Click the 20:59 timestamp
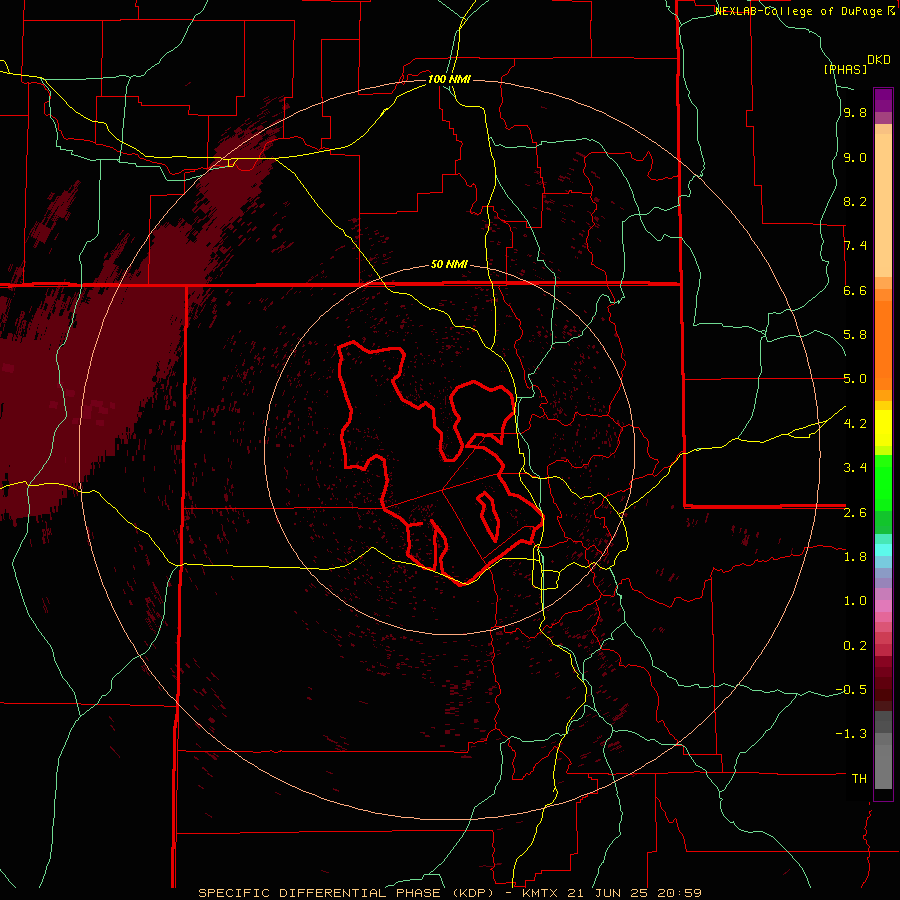Viewport: 900px width, 900px height. 681,893
